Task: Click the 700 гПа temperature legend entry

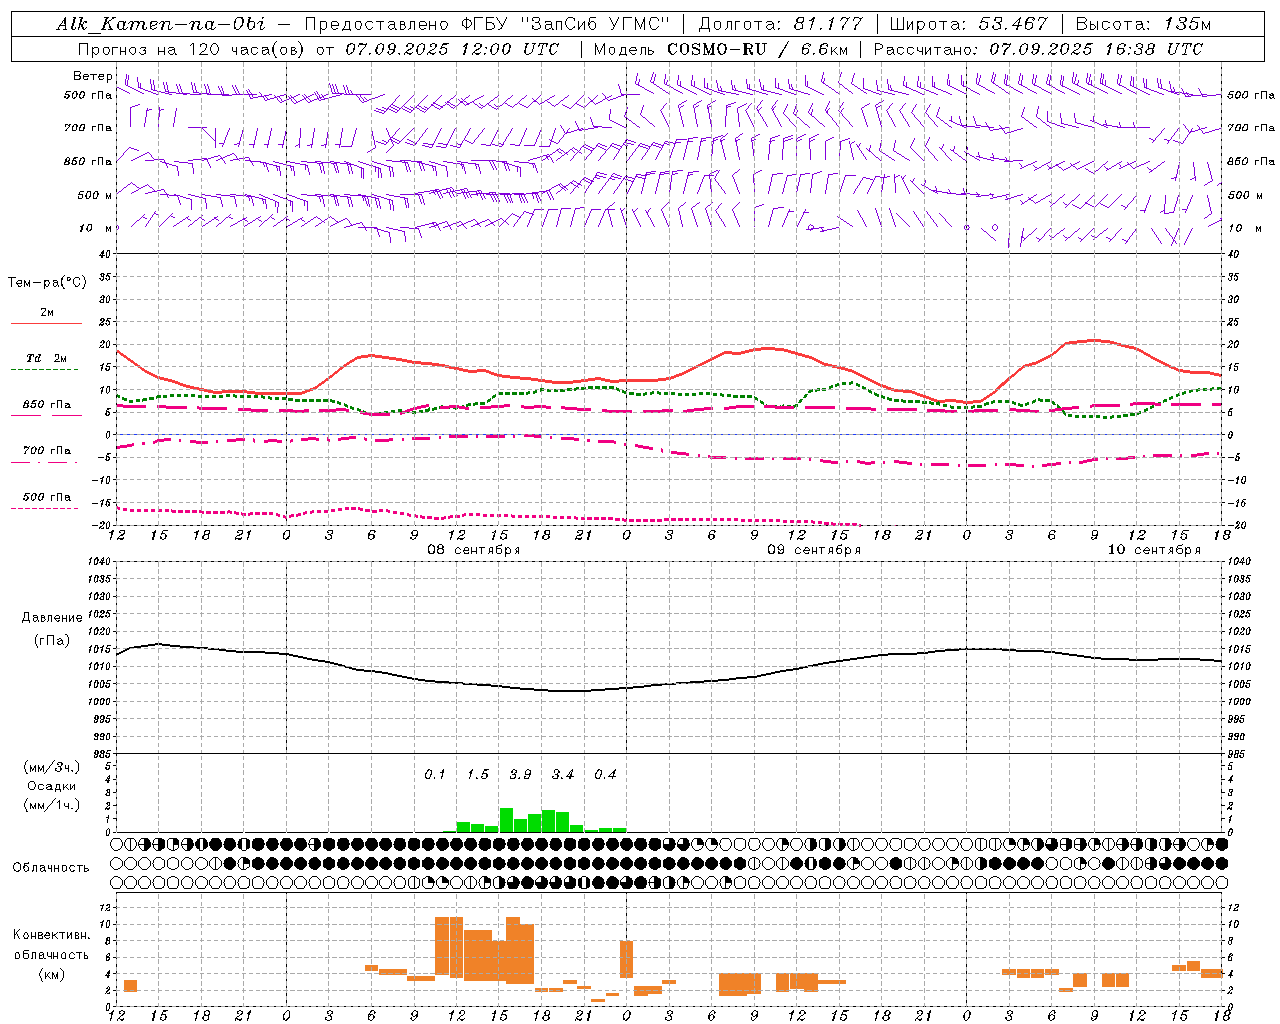Action: tap(46, 451)
